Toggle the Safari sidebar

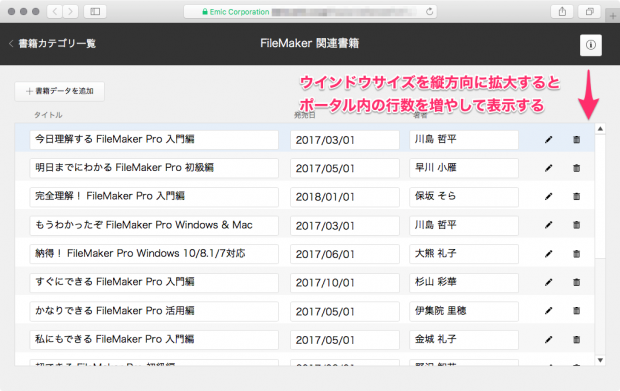click(x=95, y=11)
